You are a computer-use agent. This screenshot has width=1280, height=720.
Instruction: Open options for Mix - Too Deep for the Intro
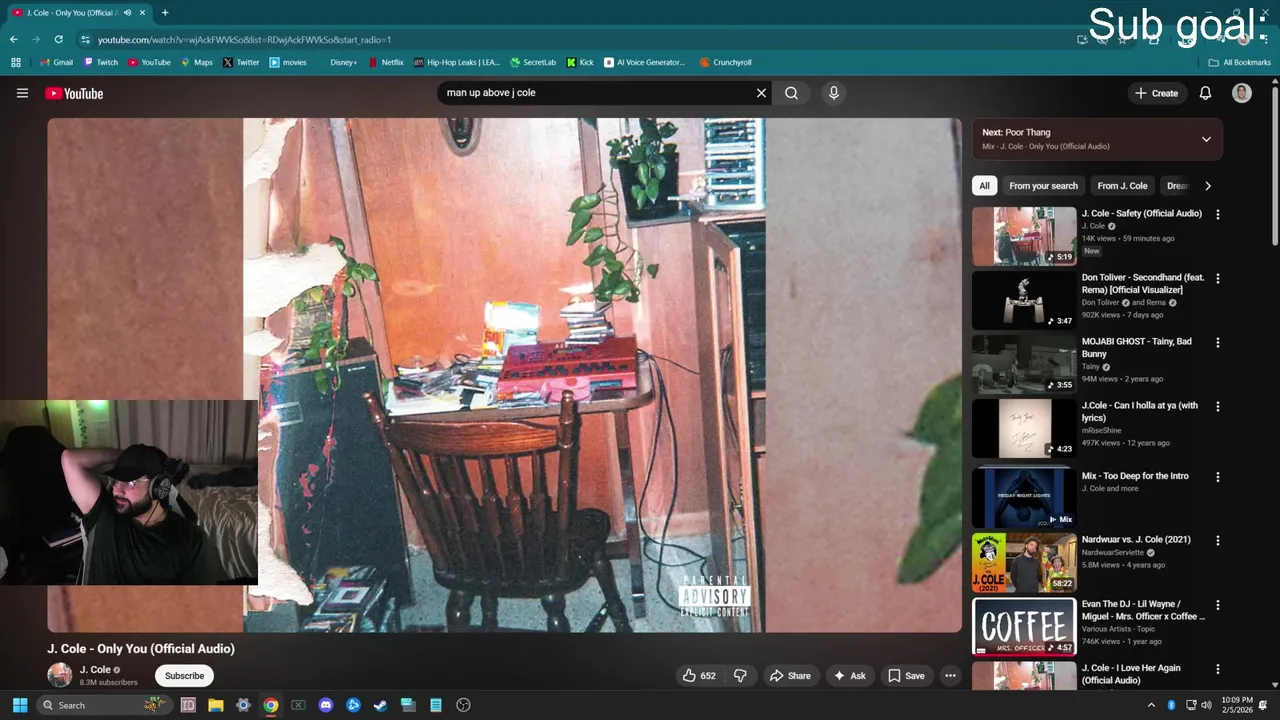click(x=1217, y=476)
